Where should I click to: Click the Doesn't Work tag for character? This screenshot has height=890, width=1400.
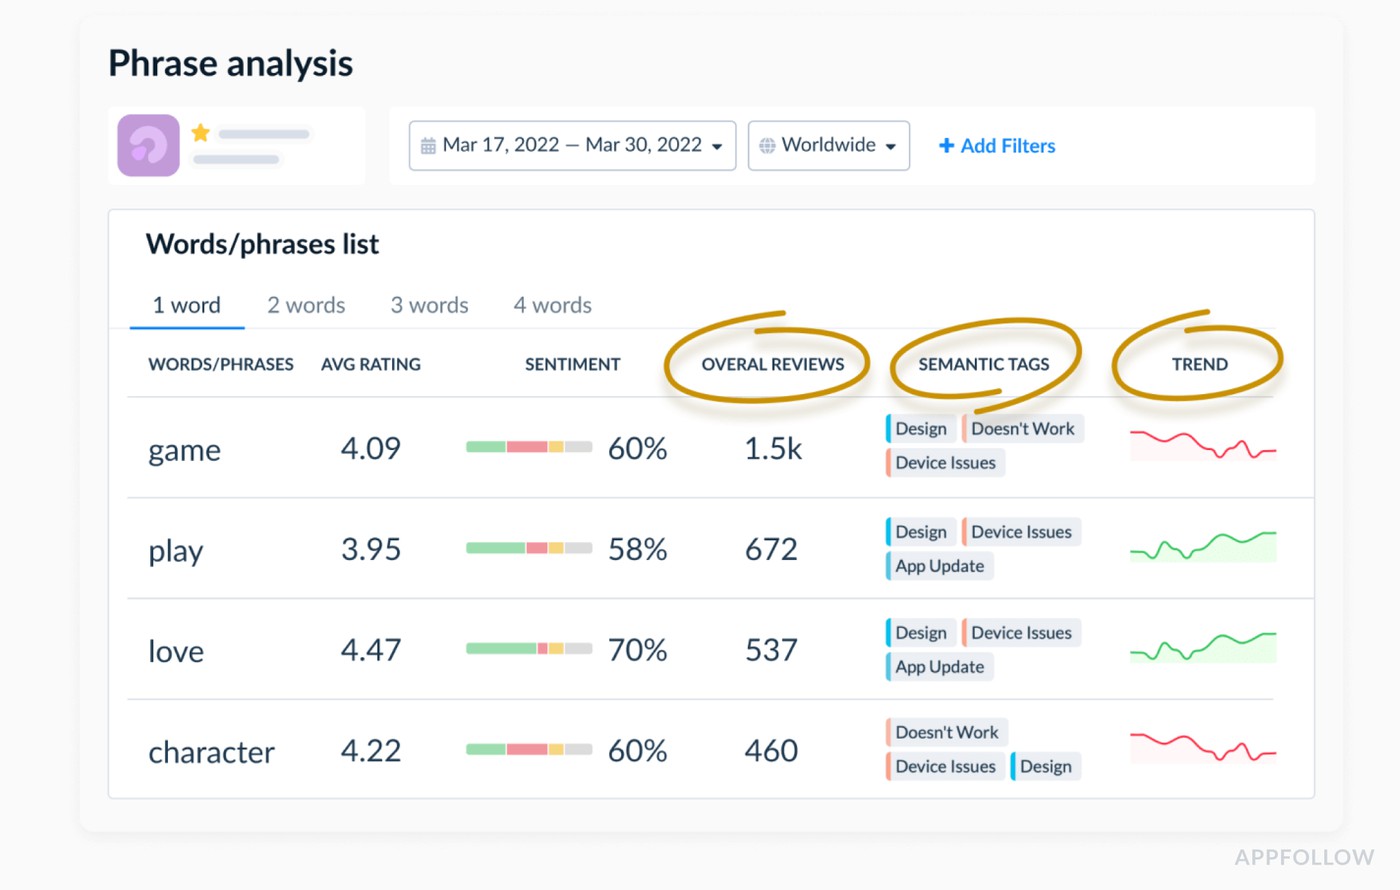coord(945,732)
